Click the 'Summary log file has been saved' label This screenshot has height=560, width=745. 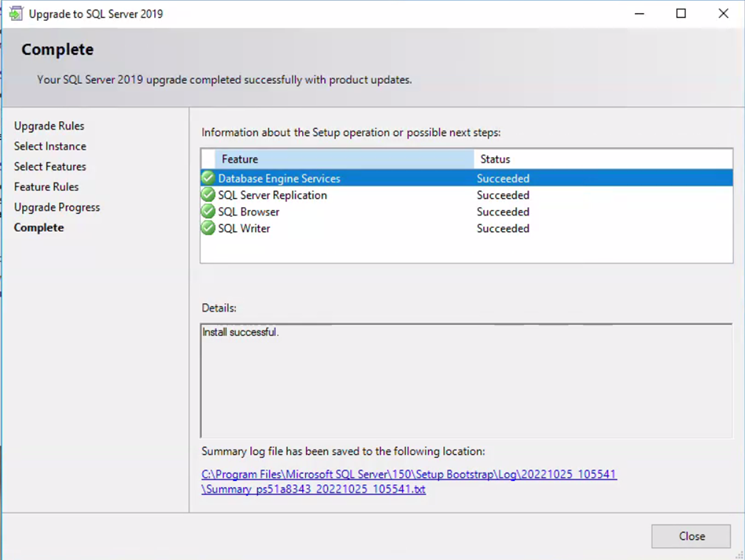pyautogui.click(x=343, y=451)
